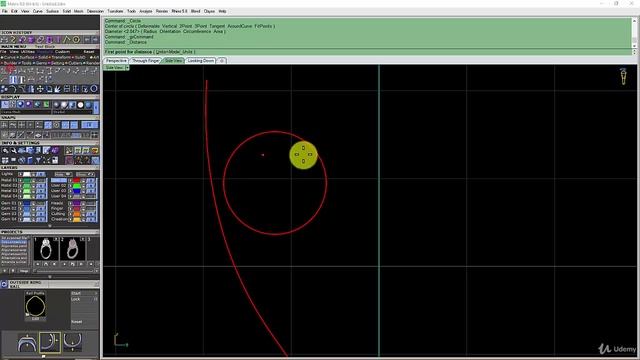Toggle Metal 01 layer visibility box
640x360 pixels.
click(x=40, y=180)
